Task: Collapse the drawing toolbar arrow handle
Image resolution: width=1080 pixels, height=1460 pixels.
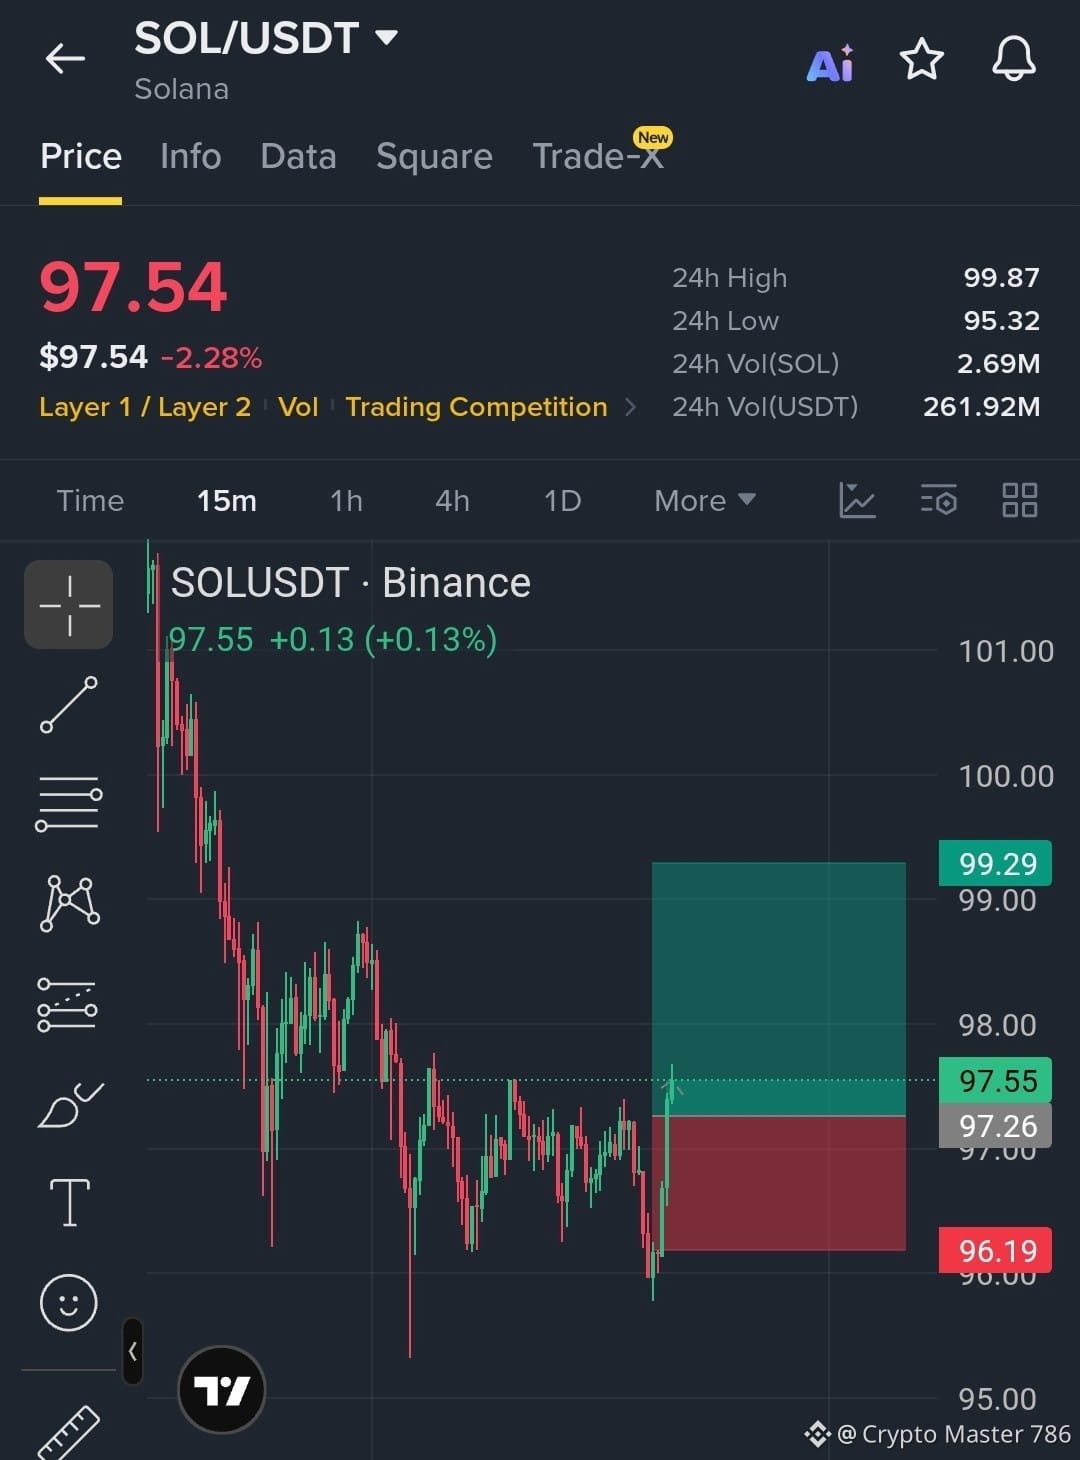Action: (x=132, y=1351)
